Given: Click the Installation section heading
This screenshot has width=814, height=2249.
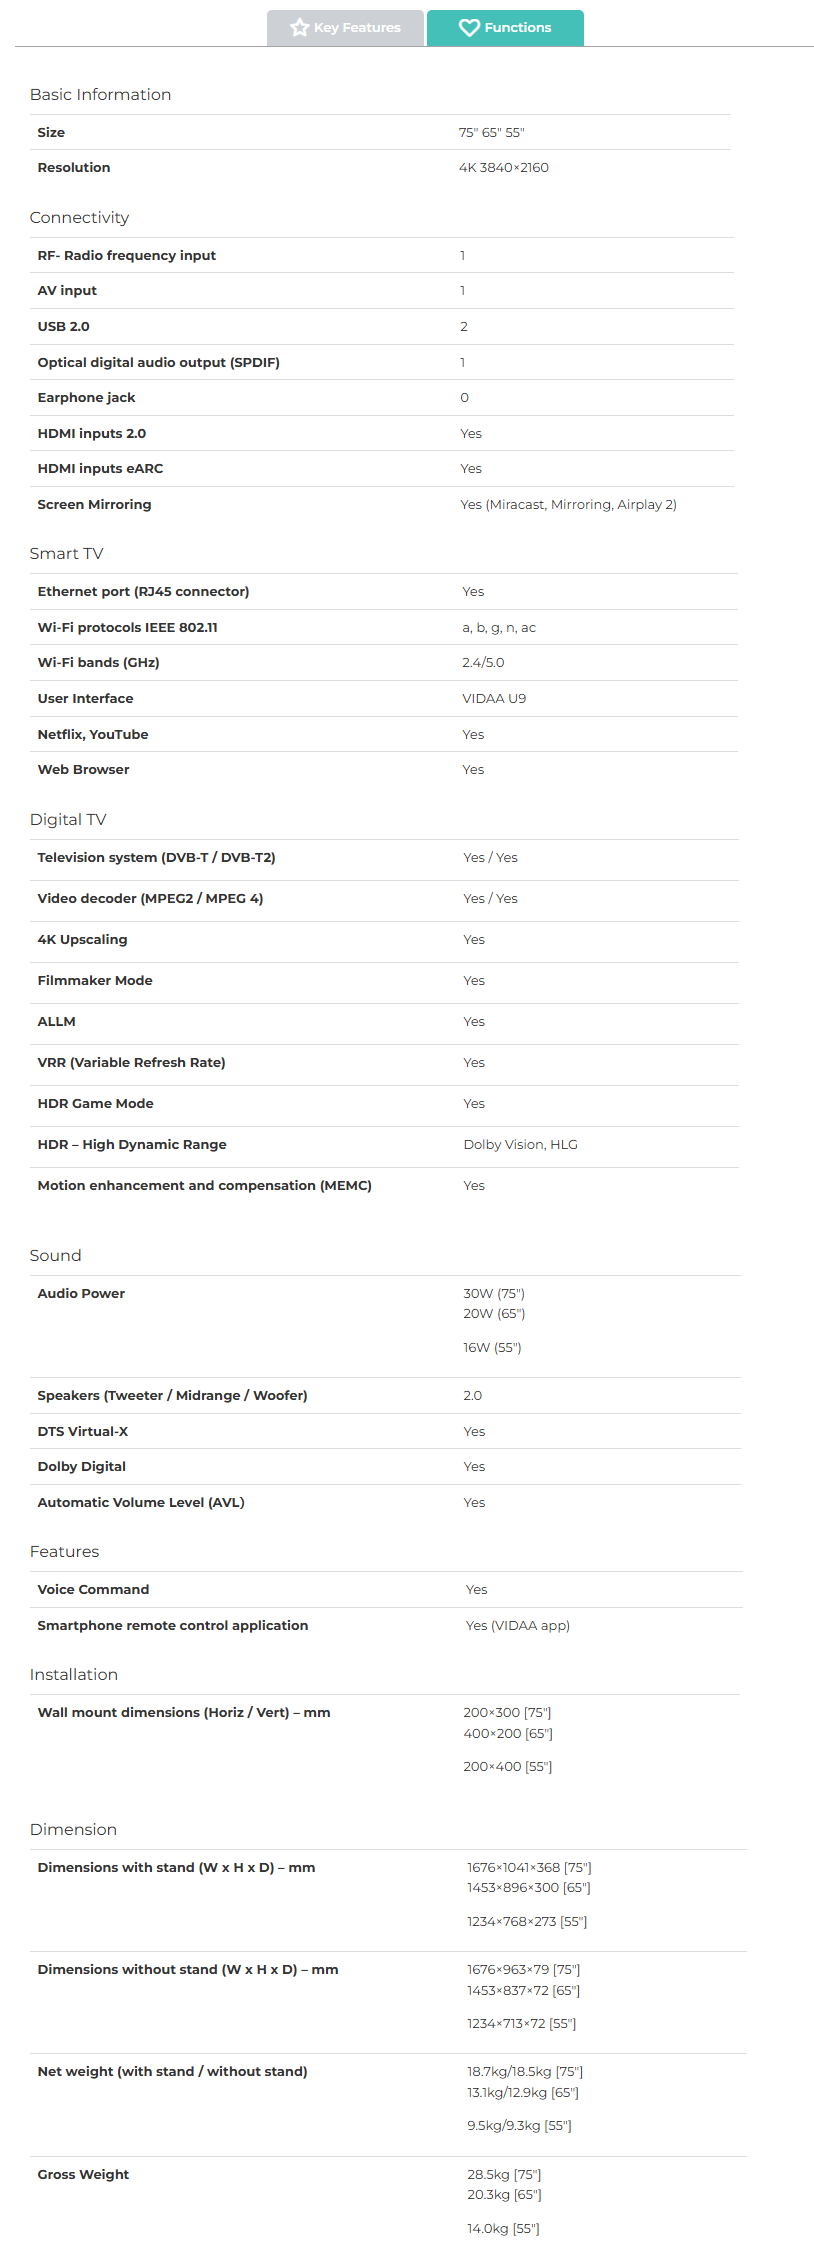Looking at the screenshot, I should (73, 1675).
